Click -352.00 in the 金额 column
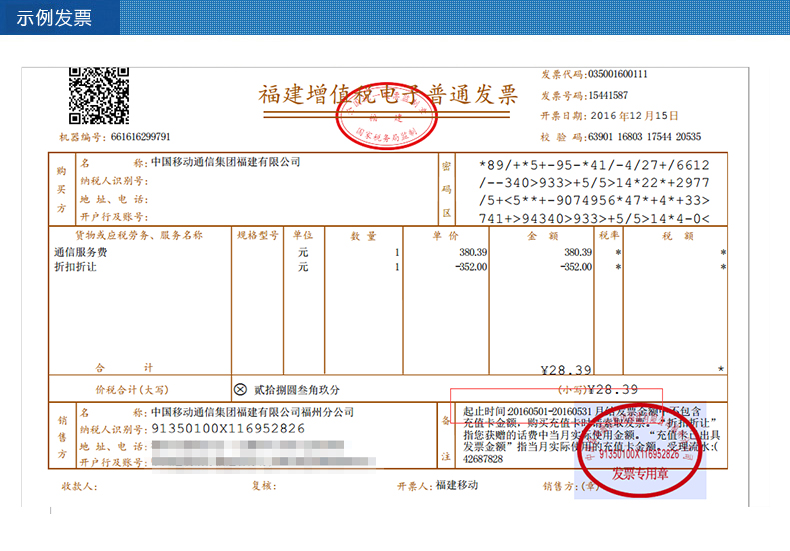The image size is (790, 551). (x=576, y=267)
